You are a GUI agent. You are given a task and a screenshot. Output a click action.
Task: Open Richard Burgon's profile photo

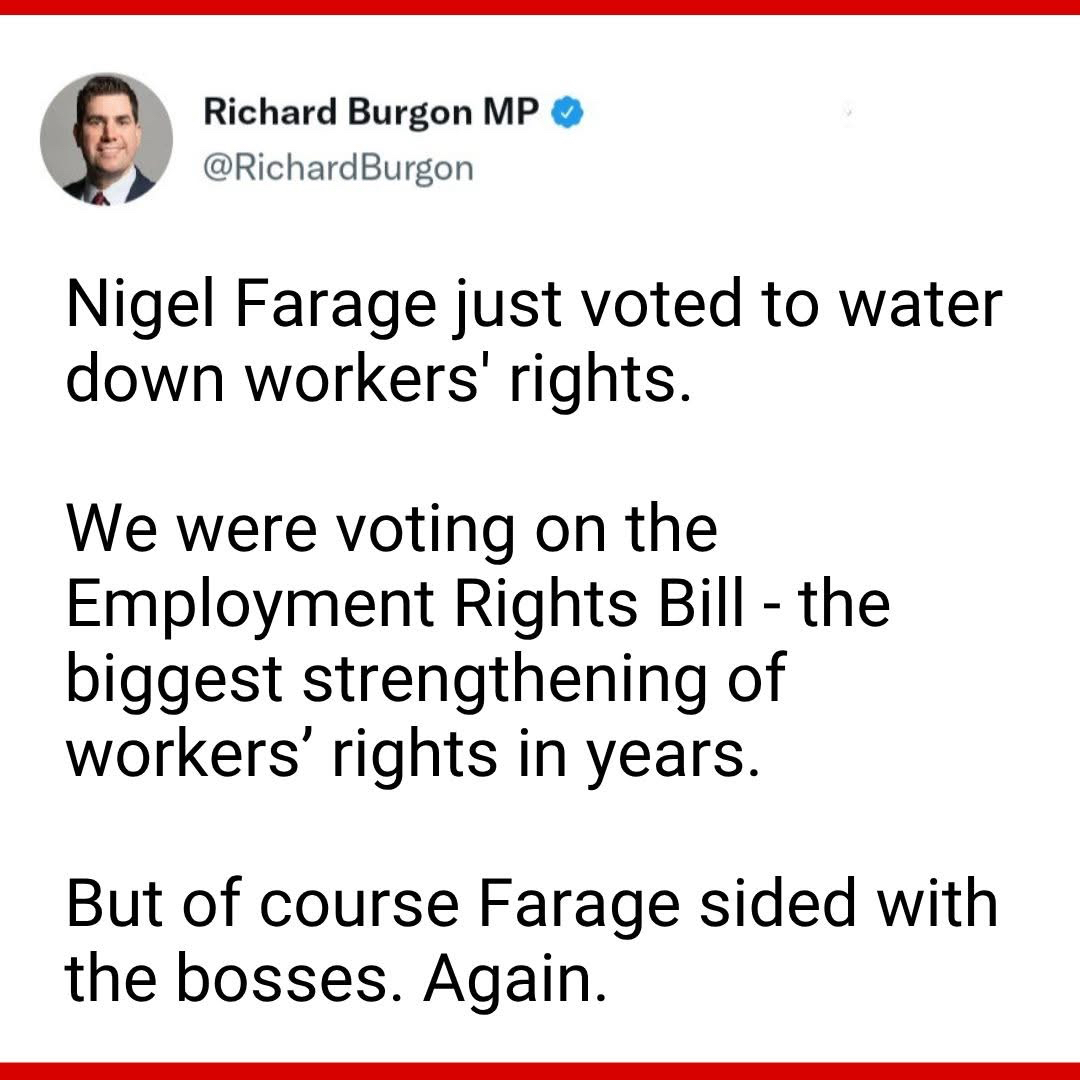click(x=106, y=140)
